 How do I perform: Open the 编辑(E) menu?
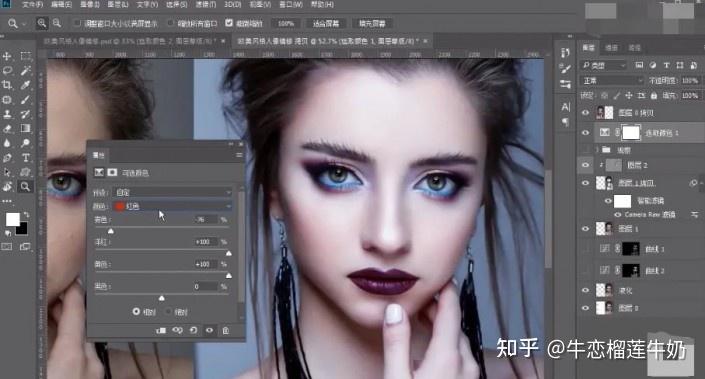coord(61,4)
